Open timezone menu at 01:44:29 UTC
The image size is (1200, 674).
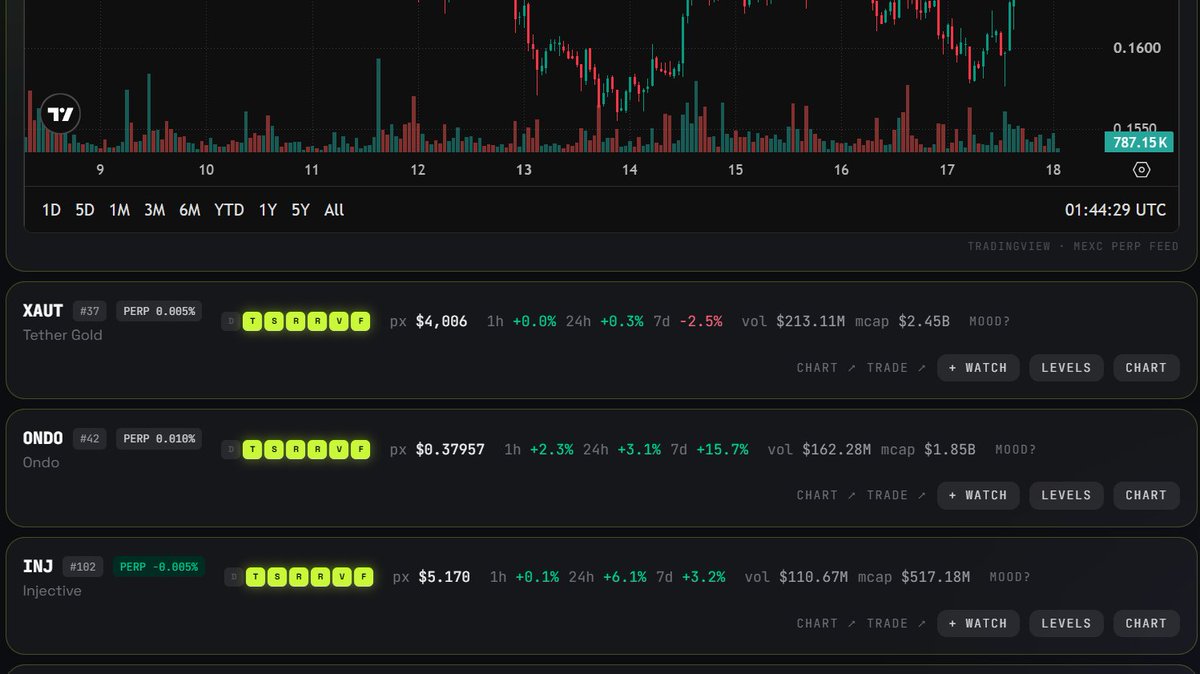click(1115, 210)
